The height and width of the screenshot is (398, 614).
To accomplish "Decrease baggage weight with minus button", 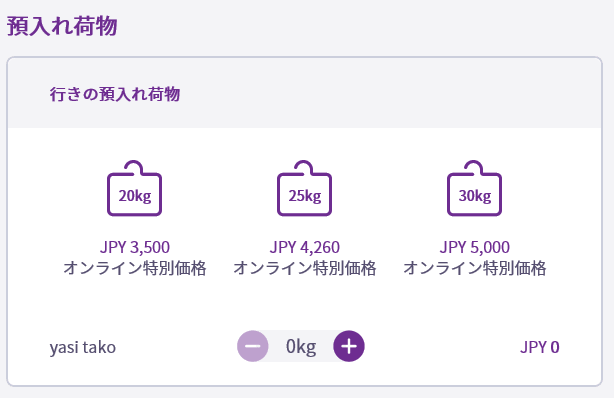I will [253, 346].
